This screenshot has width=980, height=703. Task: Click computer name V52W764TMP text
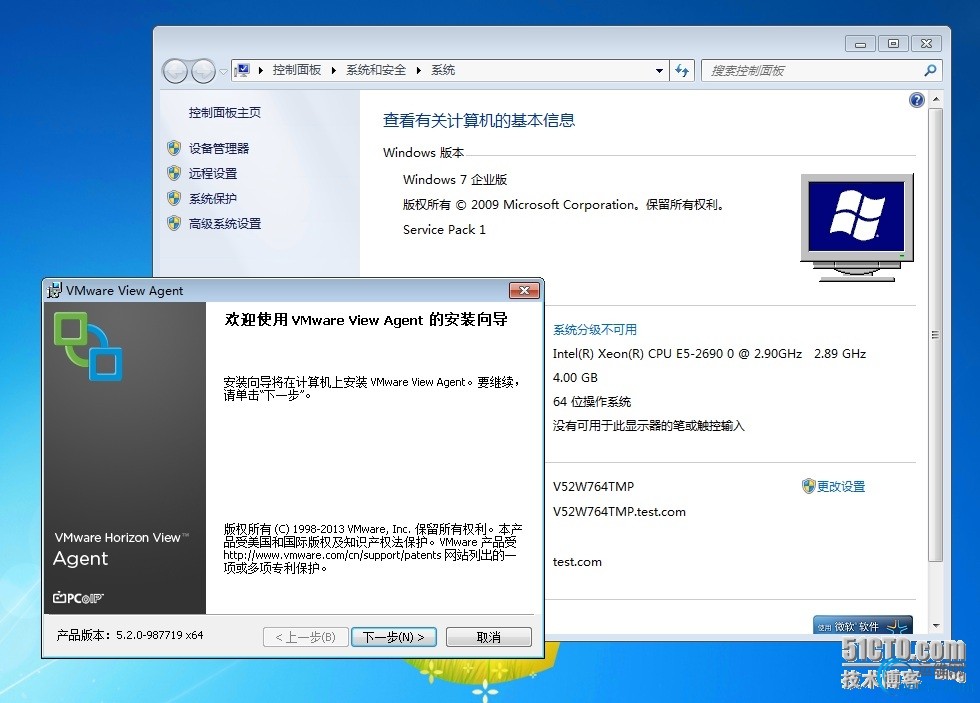(x=593, y=486)
